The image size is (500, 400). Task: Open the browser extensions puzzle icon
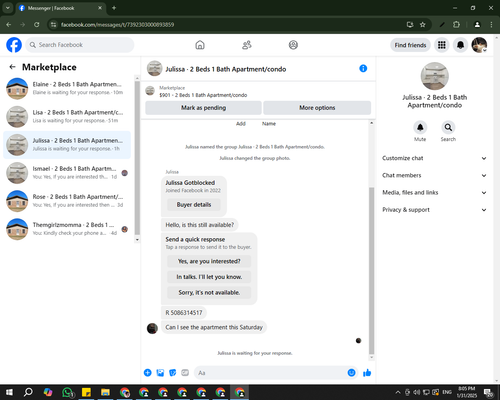click(x=456, y=25)
